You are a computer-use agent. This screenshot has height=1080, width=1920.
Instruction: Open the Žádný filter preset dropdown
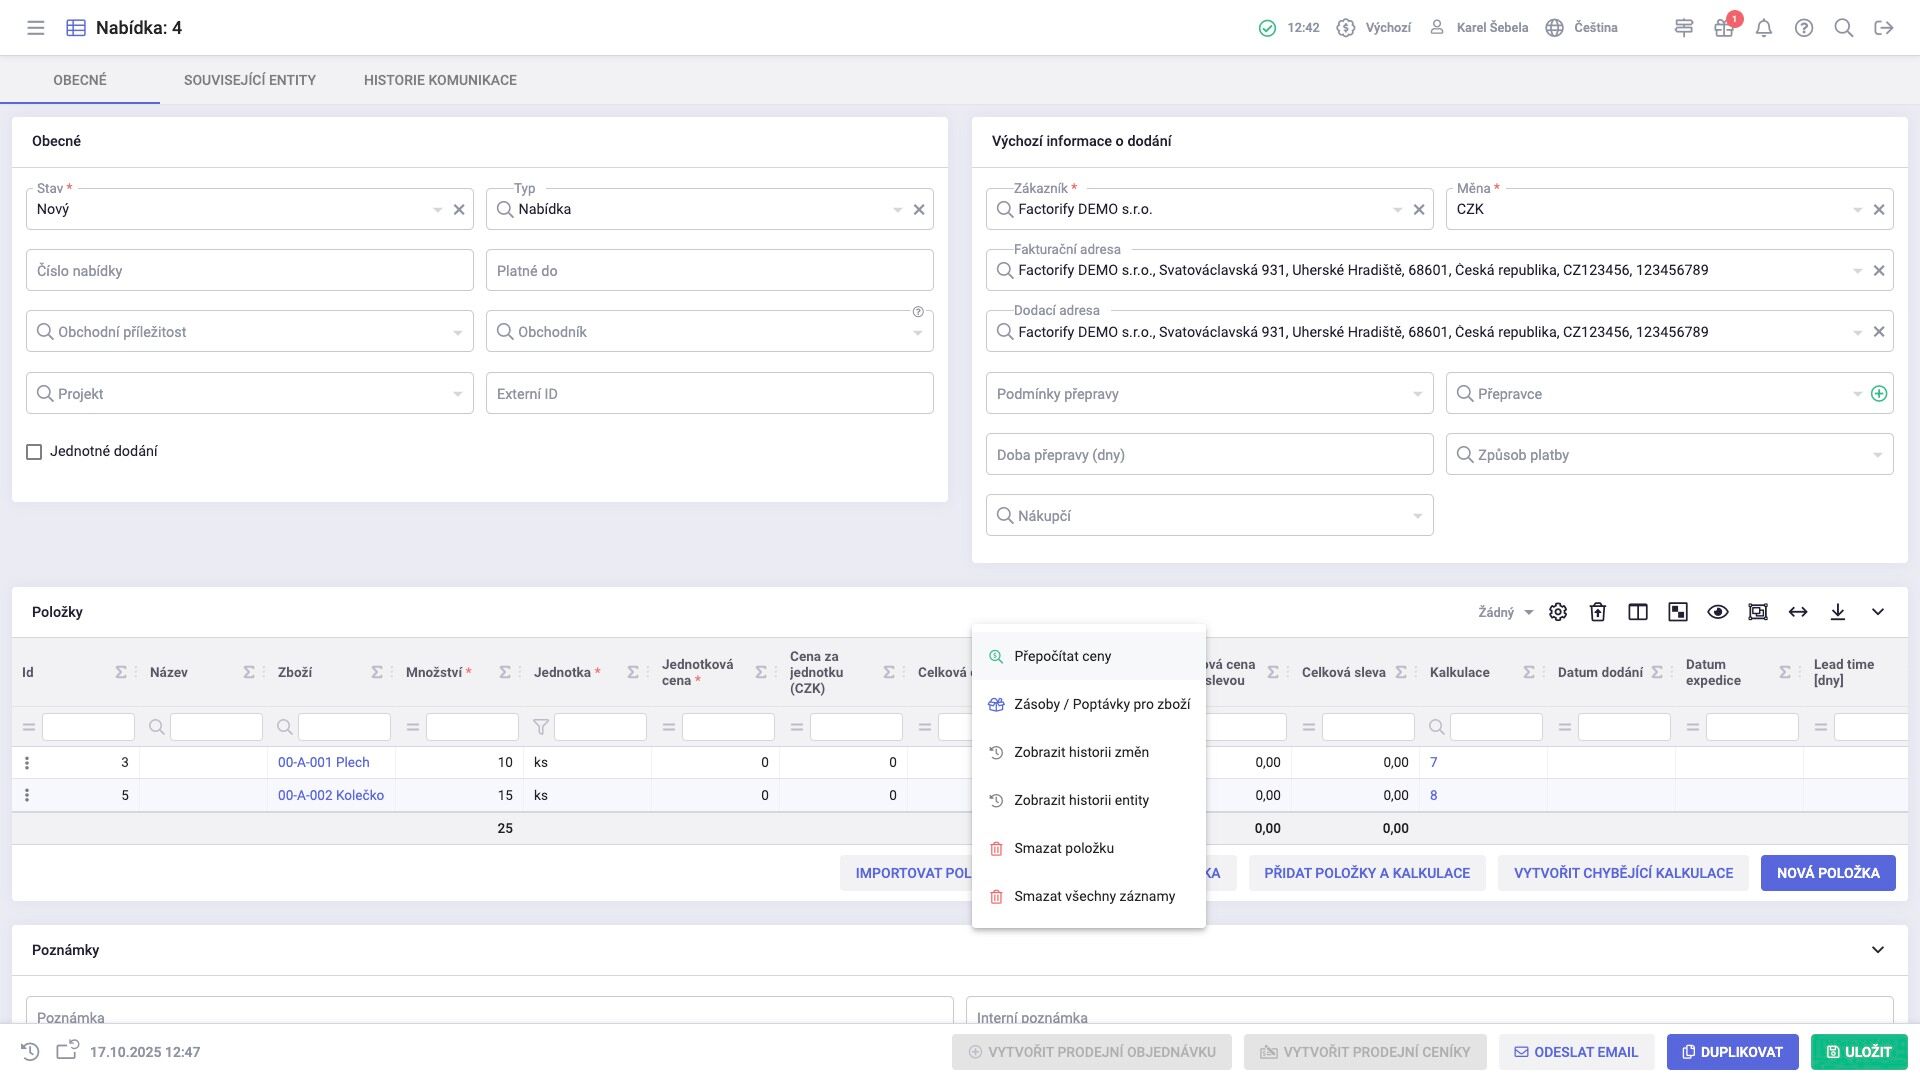coord(1506,612)
